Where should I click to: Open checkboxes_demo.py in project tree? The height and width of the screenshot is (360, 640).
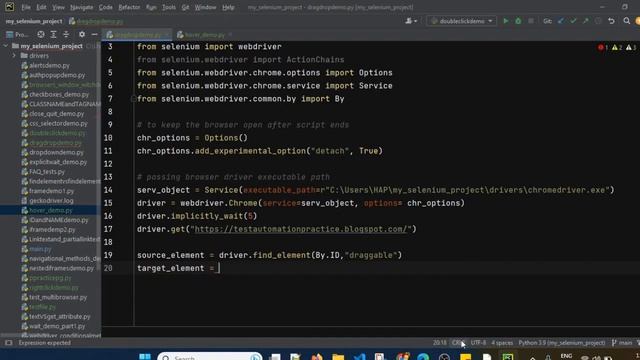[59, 94]
